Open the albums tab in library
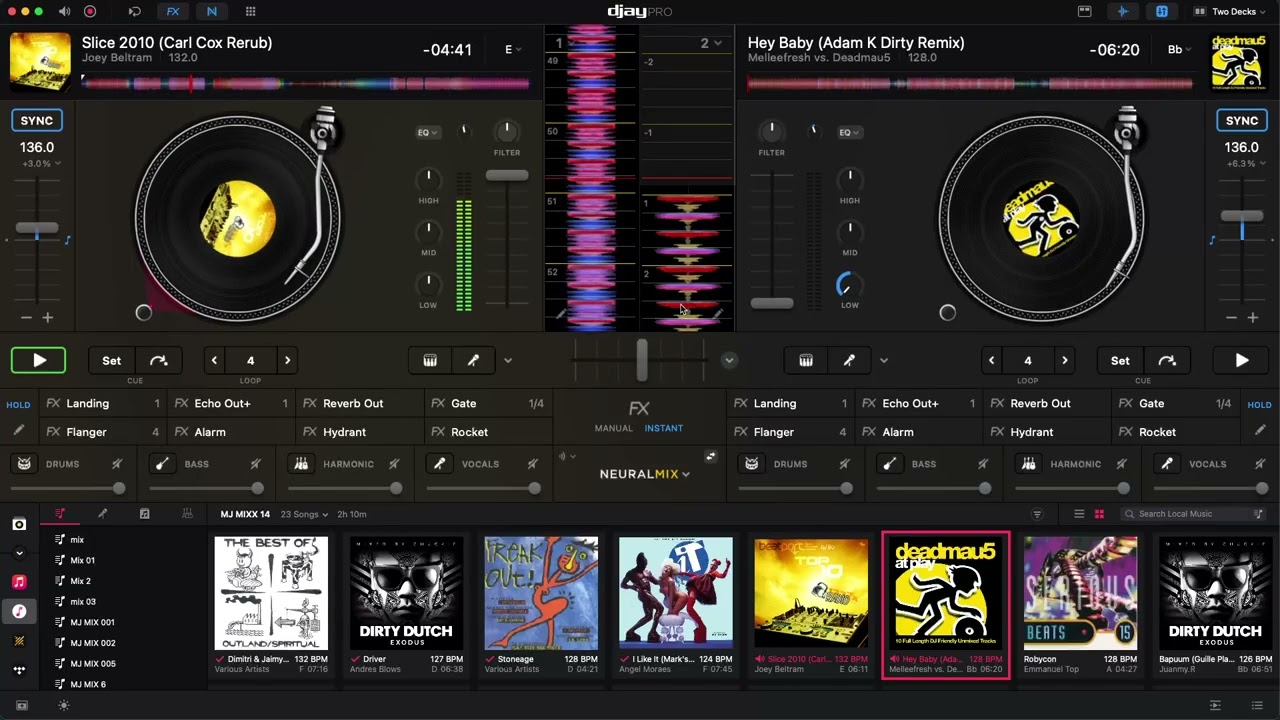This screenshot has height=720, width=1280. [144, 514]
